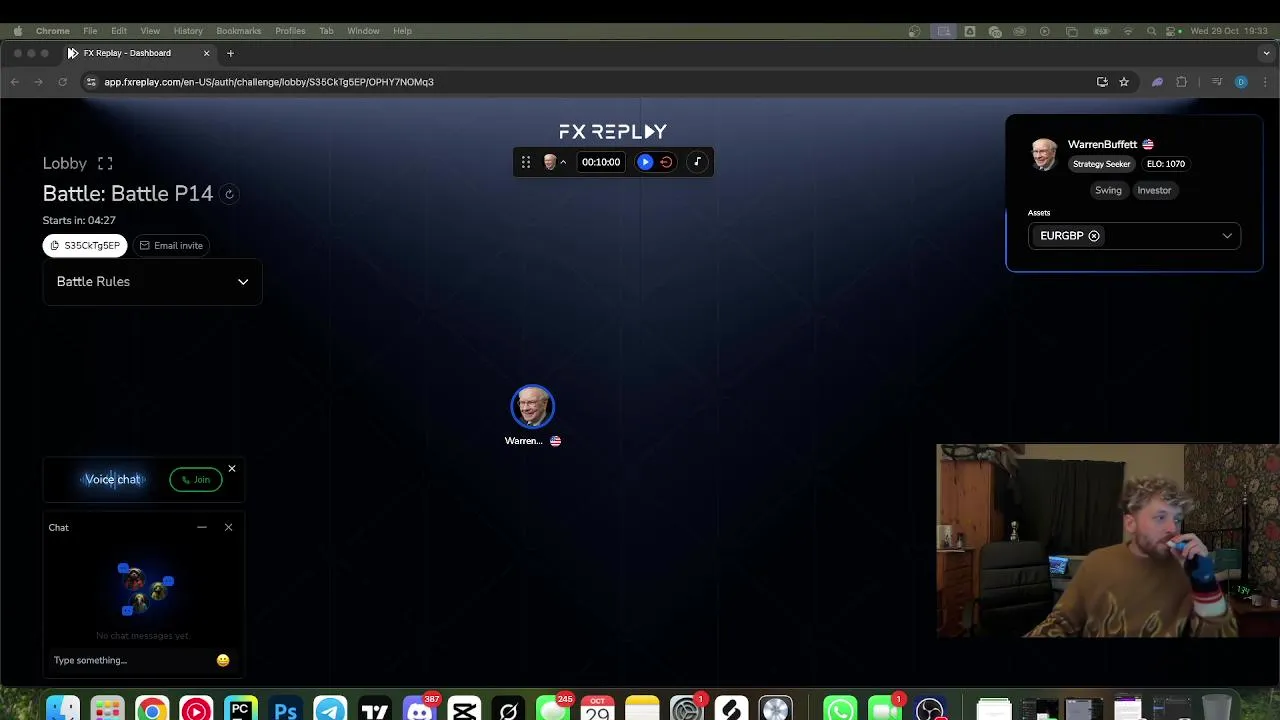
Task: Open Spotlight search in the menu bar
Action: 1152,31
